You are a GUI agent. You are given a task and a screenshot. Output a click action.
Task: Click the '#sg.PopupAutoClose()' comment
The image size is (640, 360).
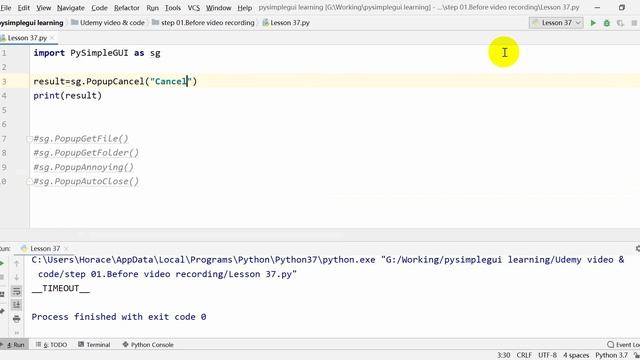(x=86, y=182)
